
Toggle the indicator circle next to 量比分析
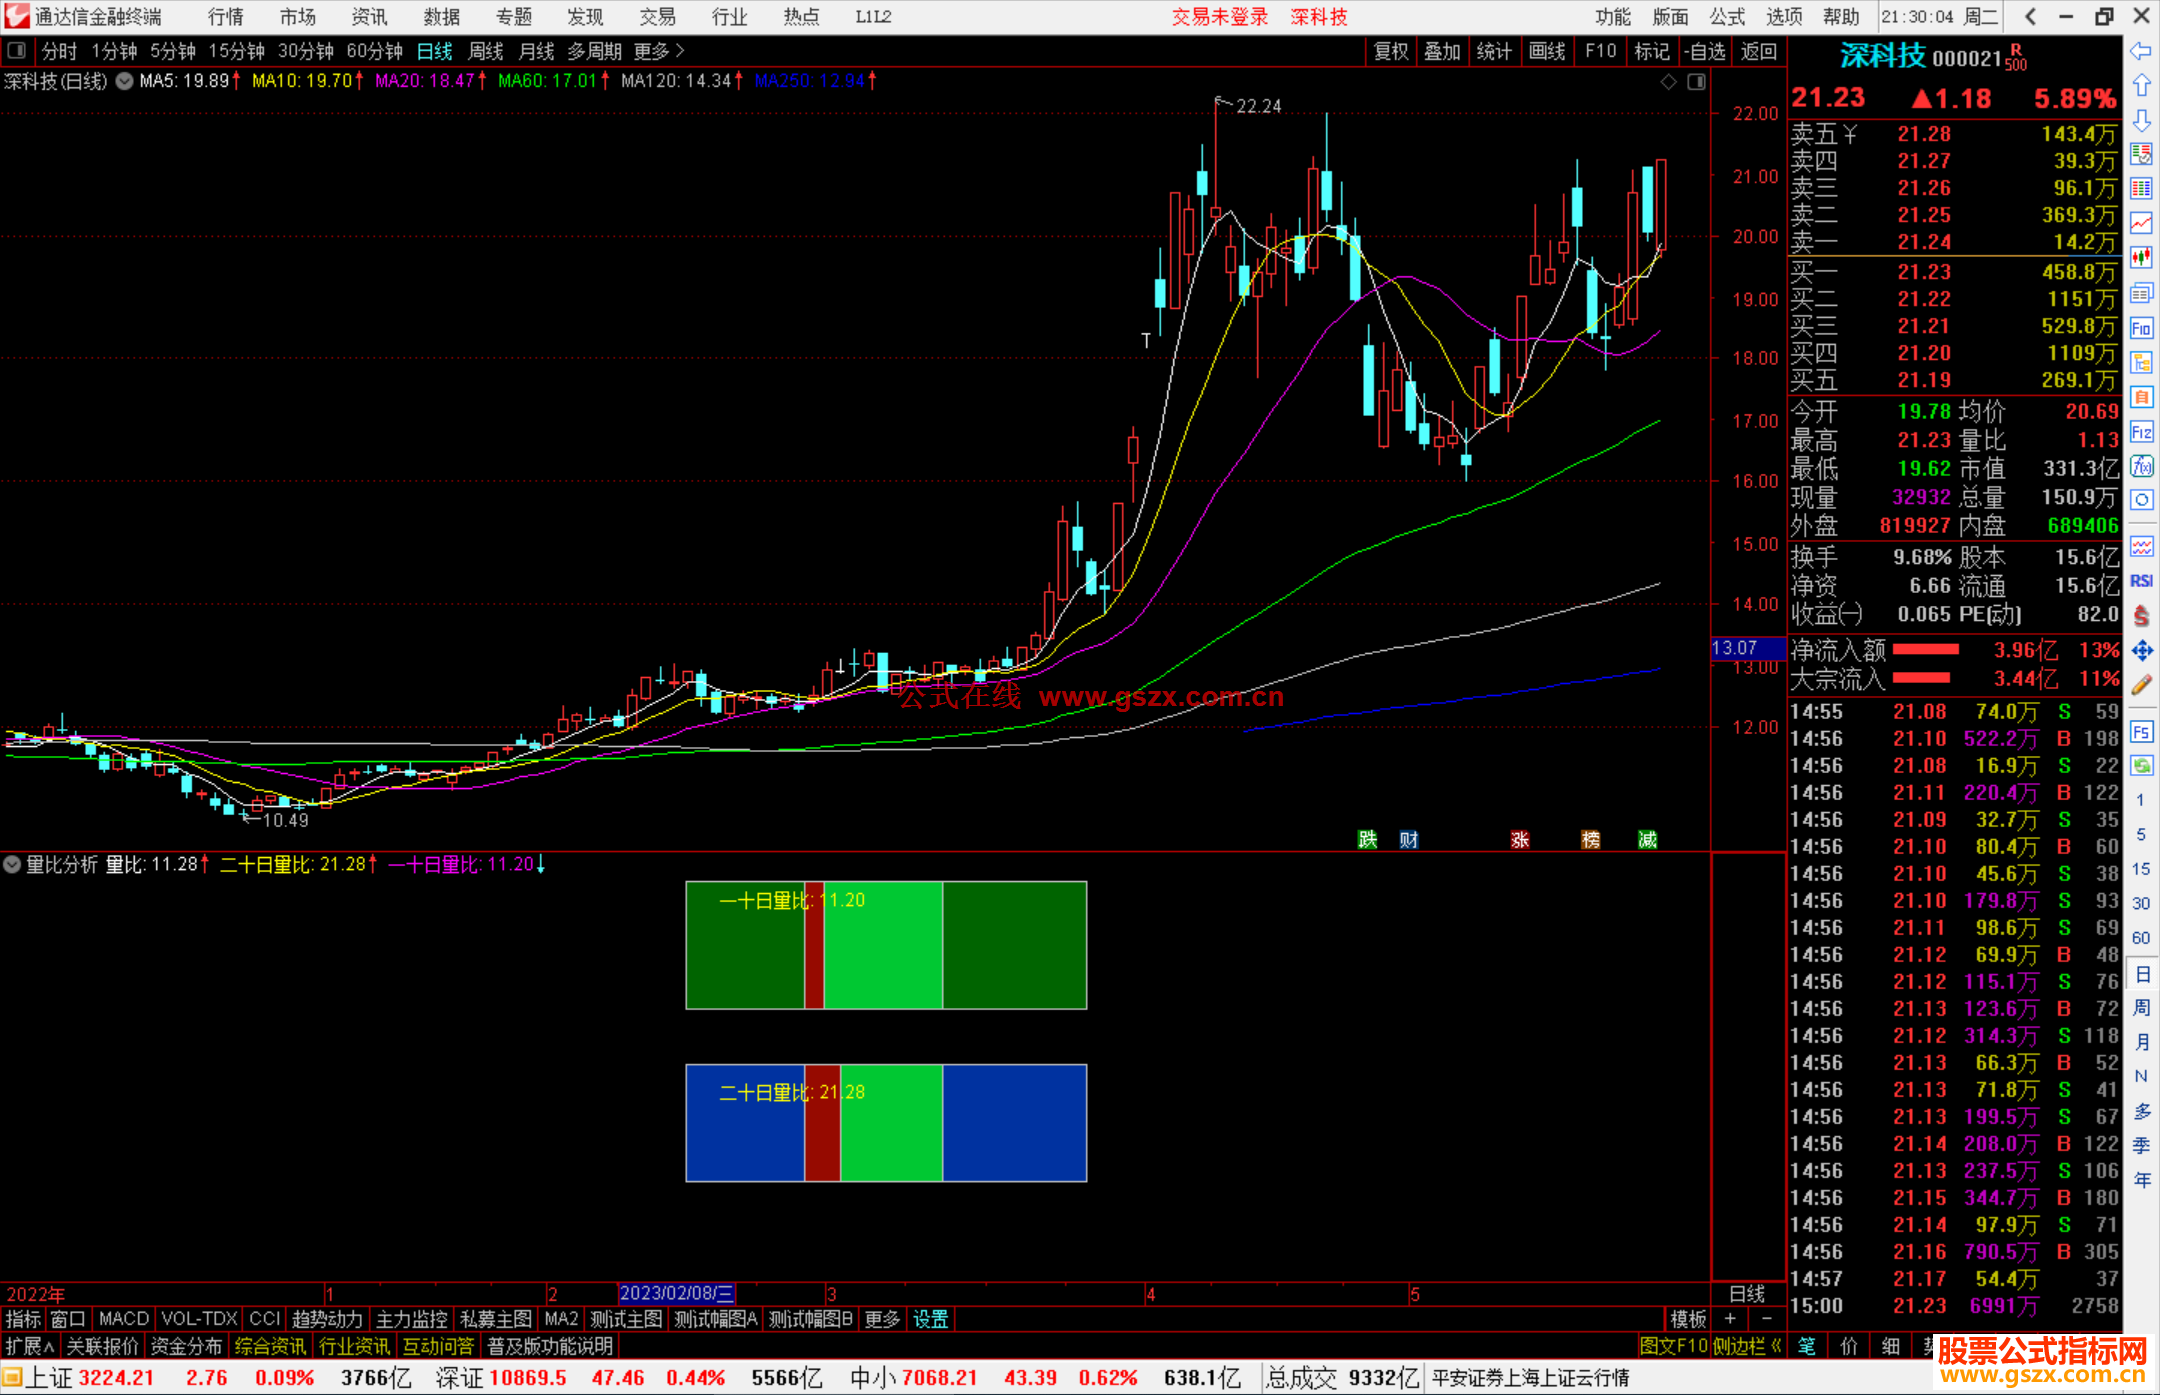click(12, 864)
